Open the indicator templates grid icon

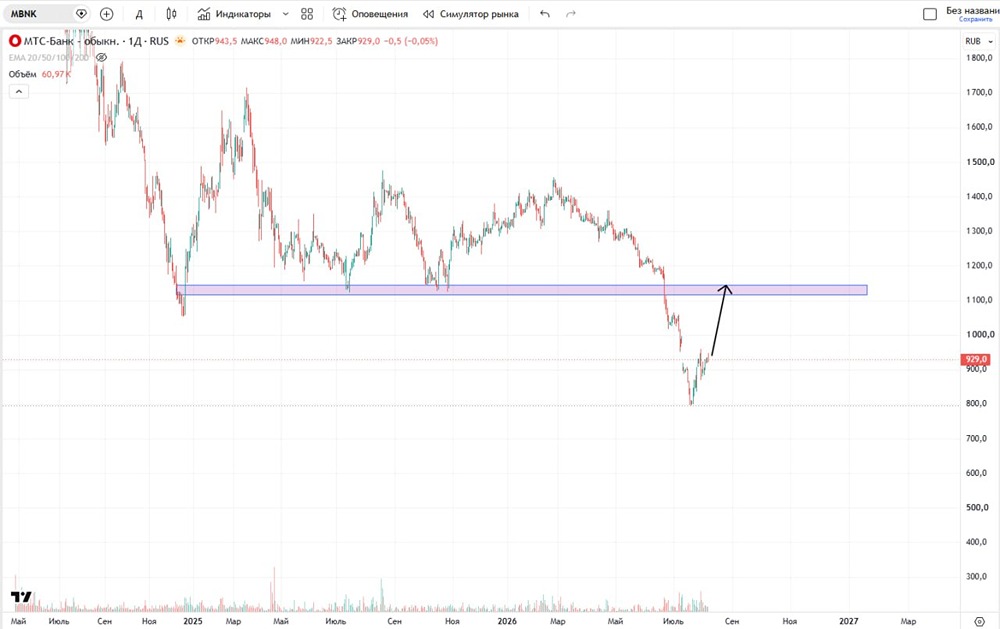[x=307, y=13]
